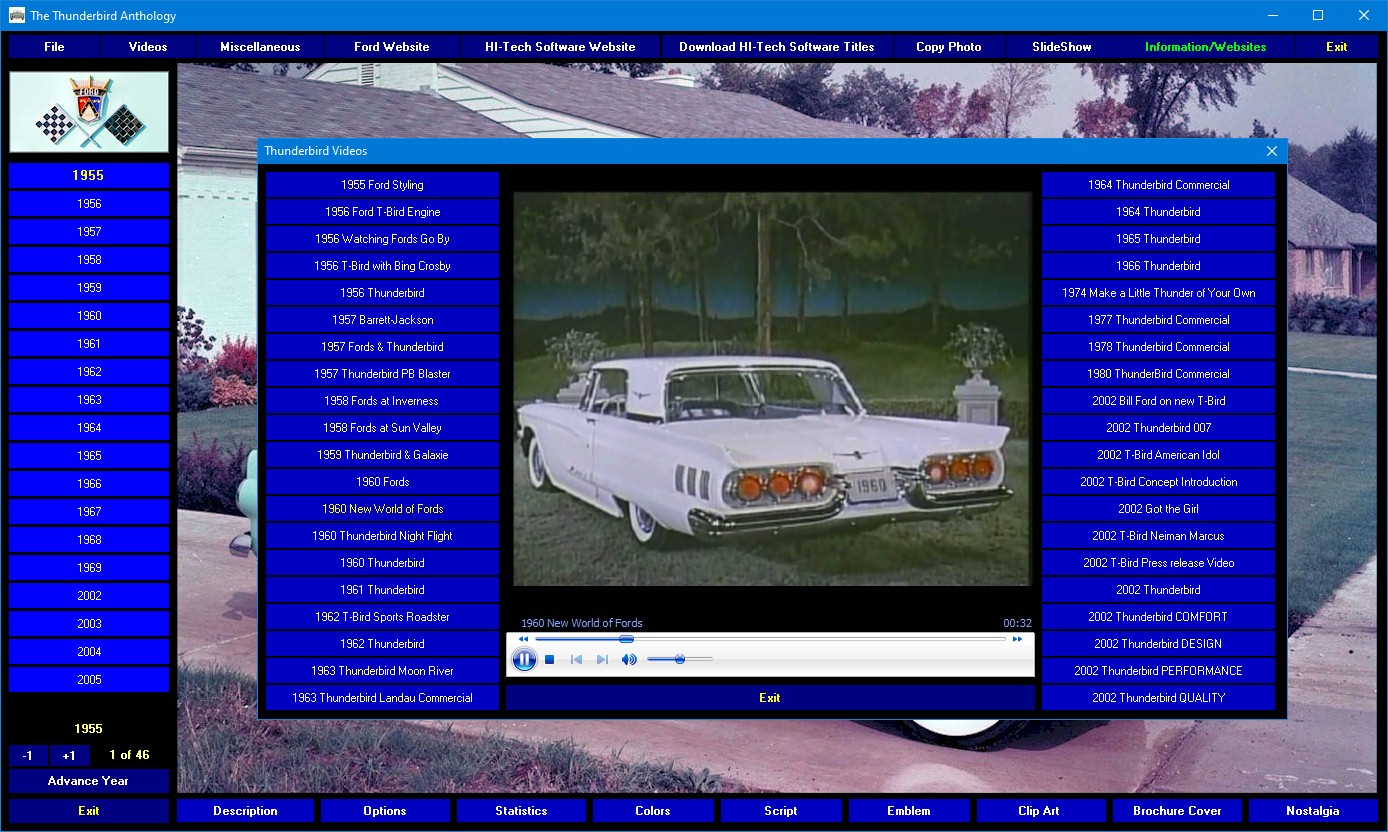This screenshot has height=832, width=1388.
Task: Play 1964 Thunderbird Commercial
Action: point(1158,185)
